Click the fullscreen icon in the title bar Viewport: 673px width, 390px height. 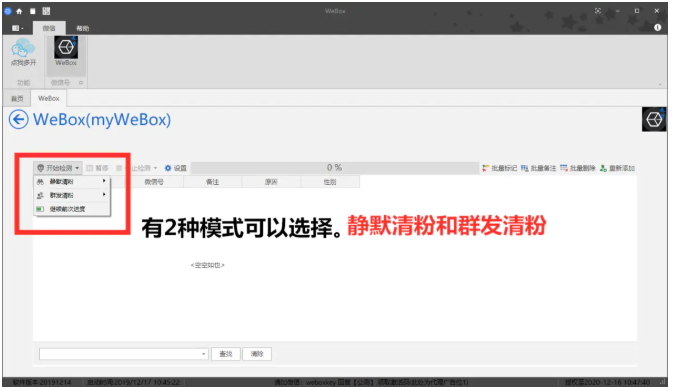(598, 11)
